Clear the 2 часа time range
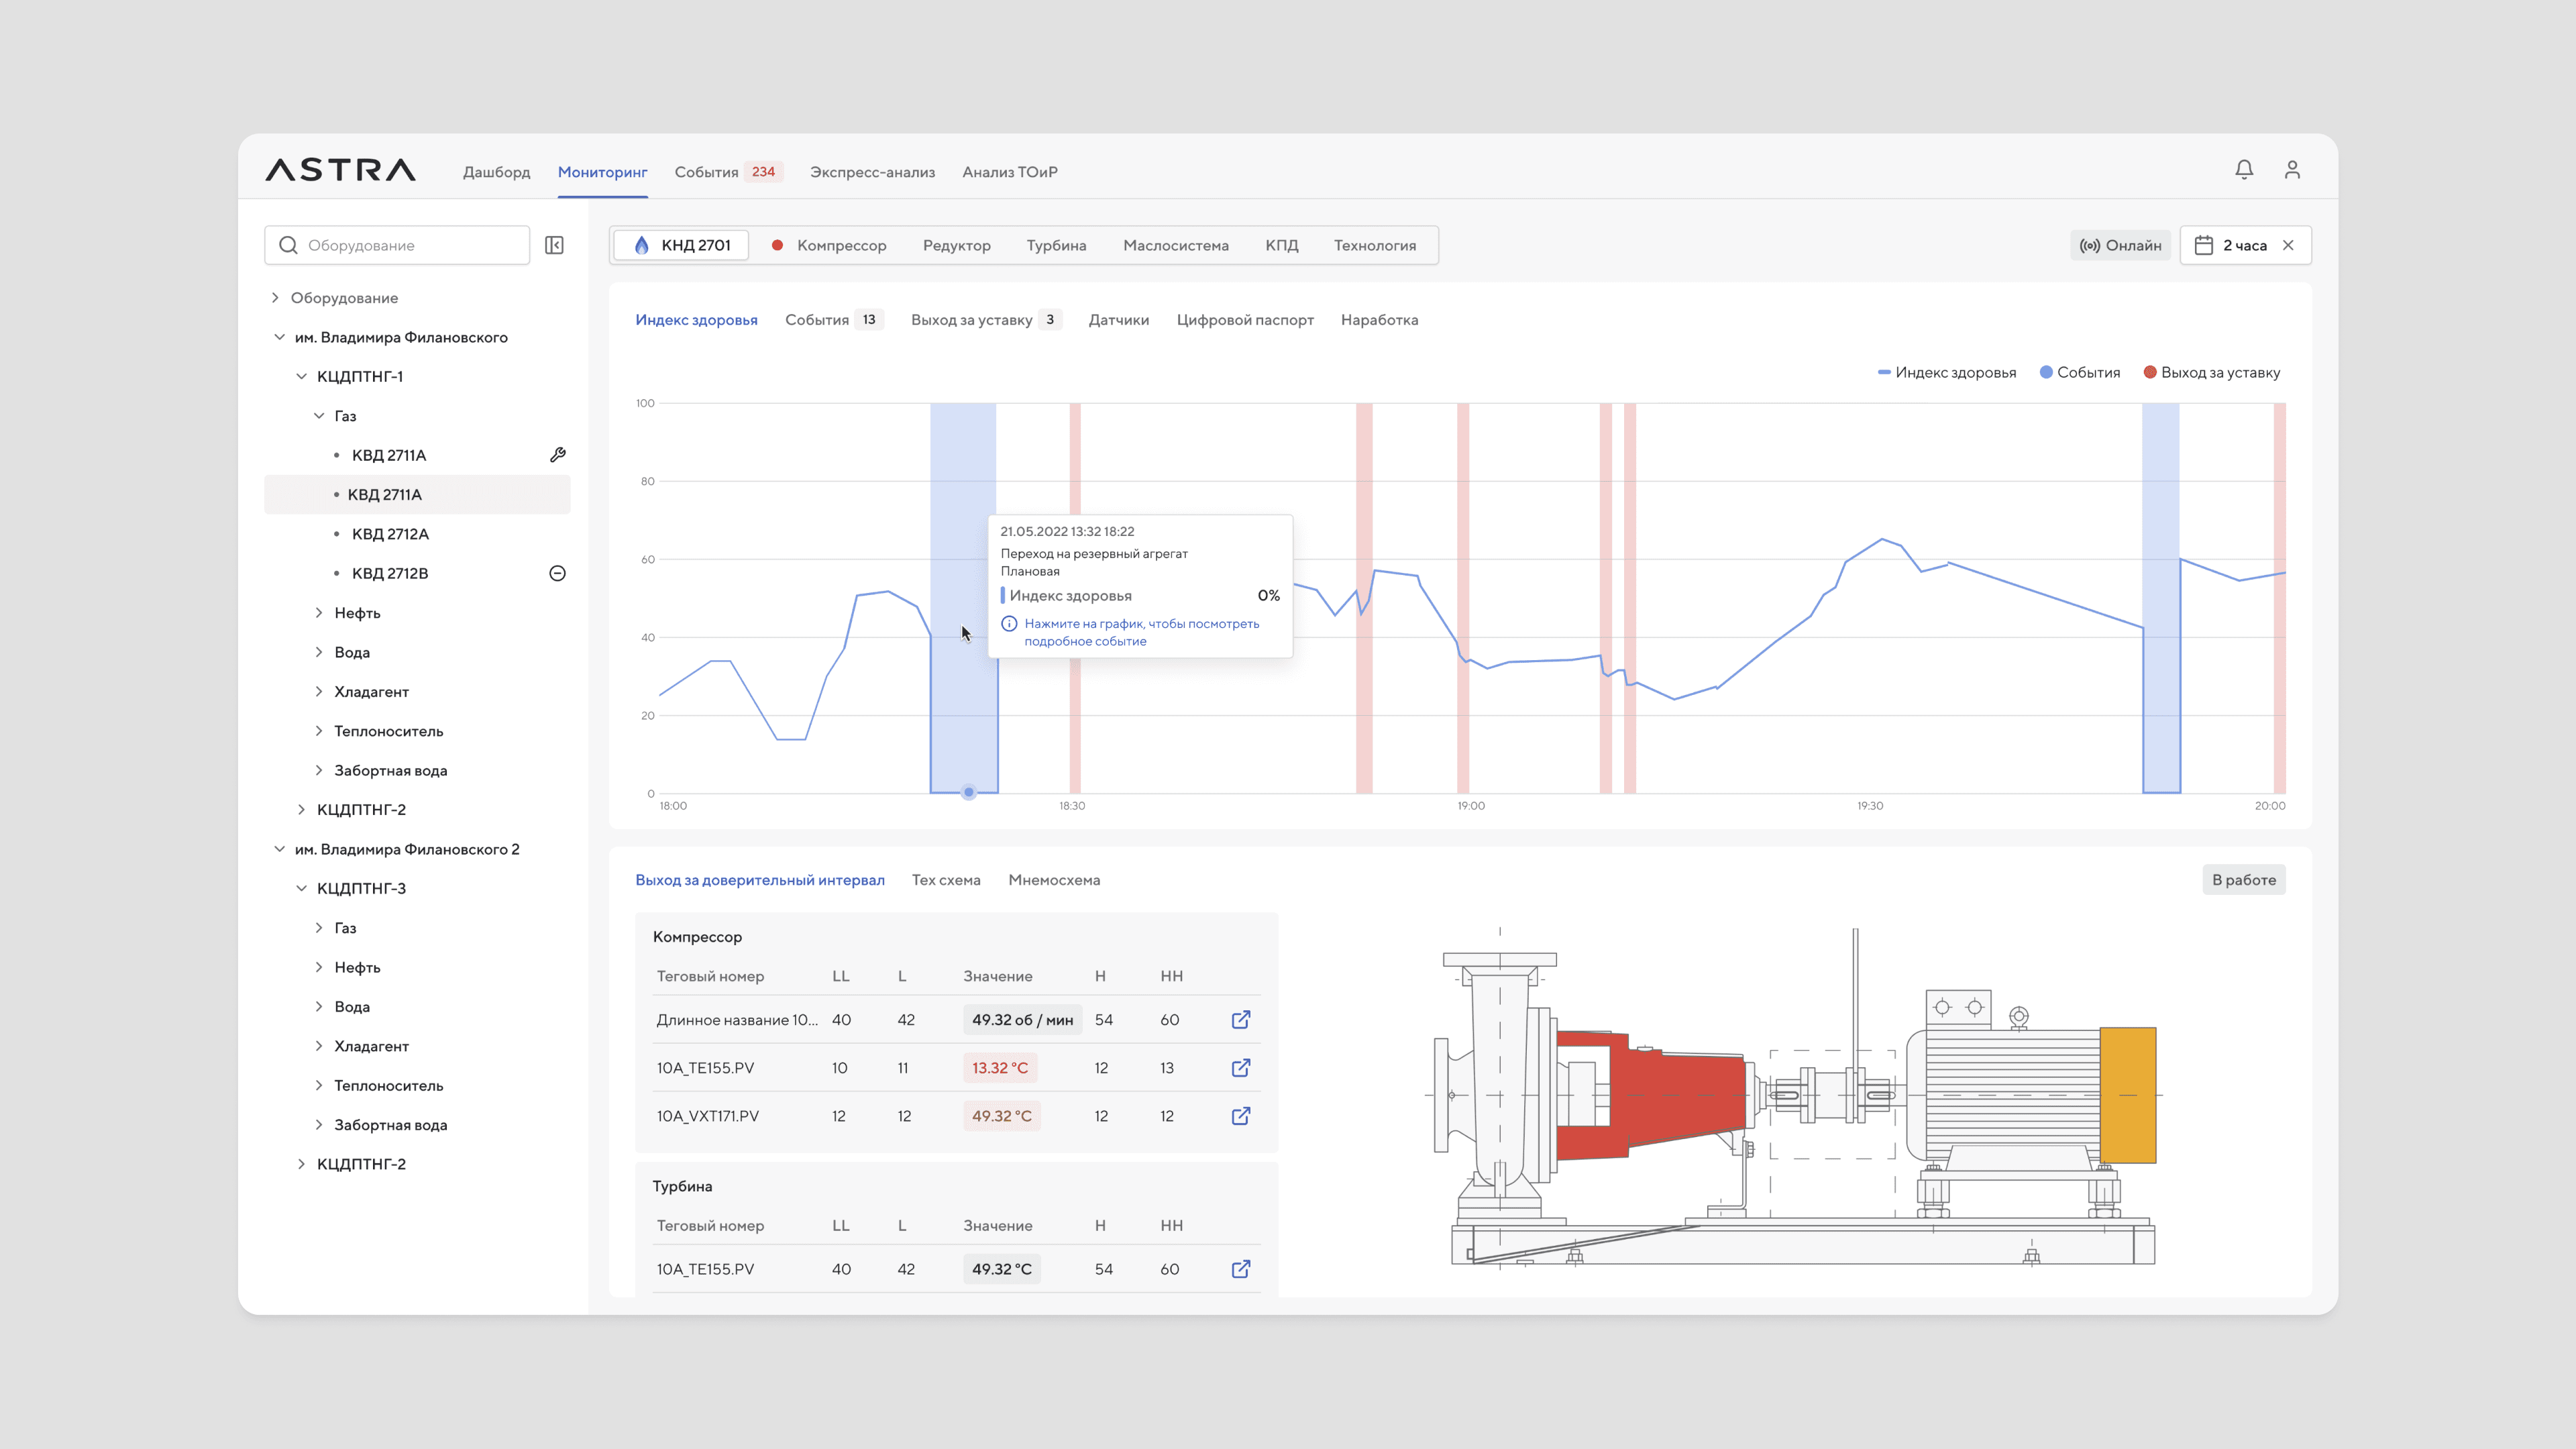 point(2288,245)
